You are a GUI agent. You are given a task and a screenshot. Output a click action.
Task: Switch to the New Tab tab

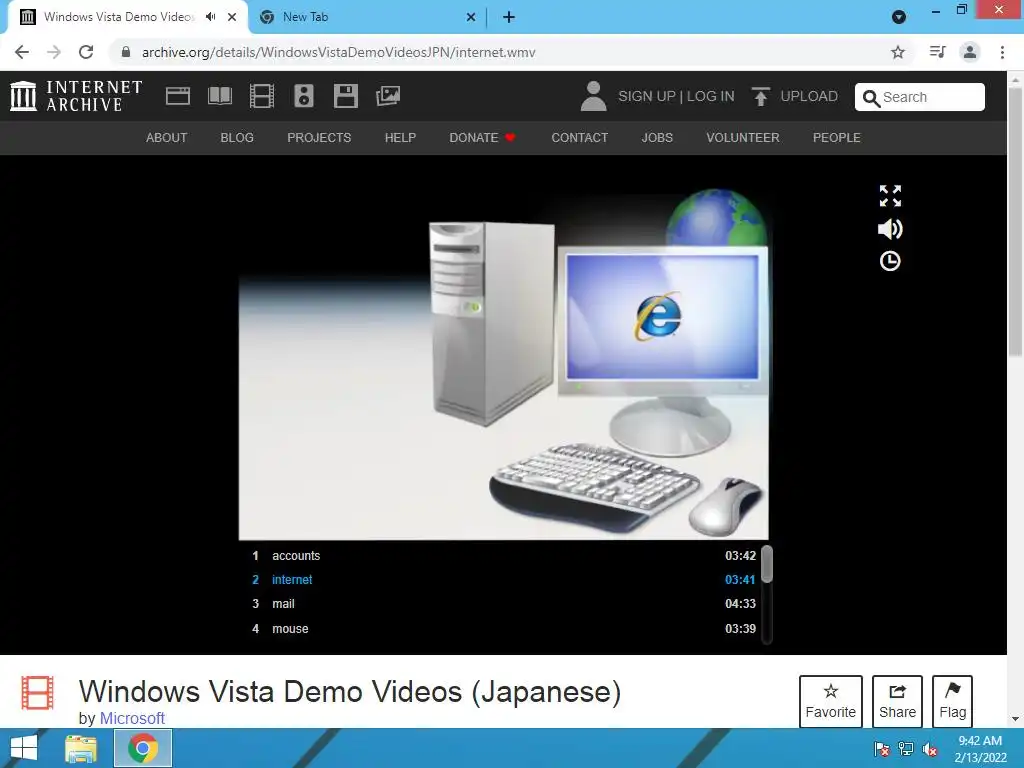[368, 17]
